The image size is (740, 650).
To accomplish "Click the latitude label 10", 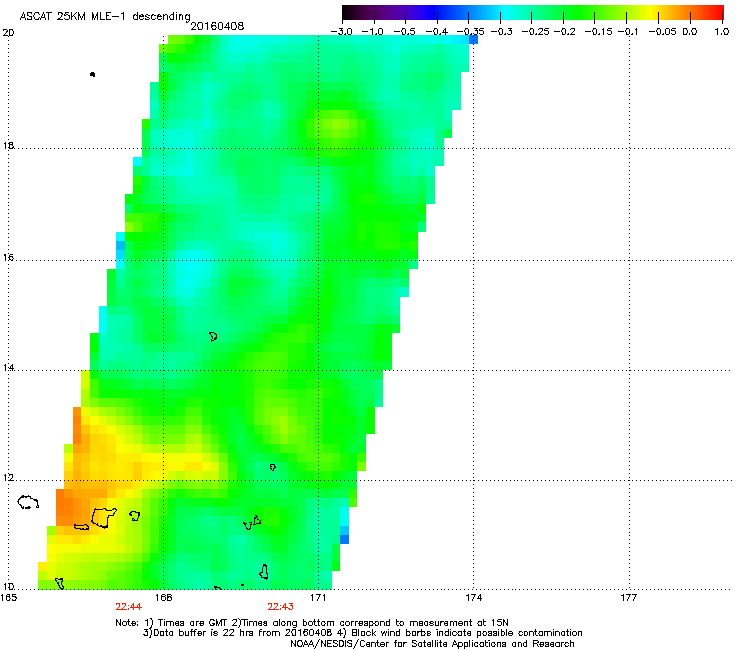I will 8,587.
